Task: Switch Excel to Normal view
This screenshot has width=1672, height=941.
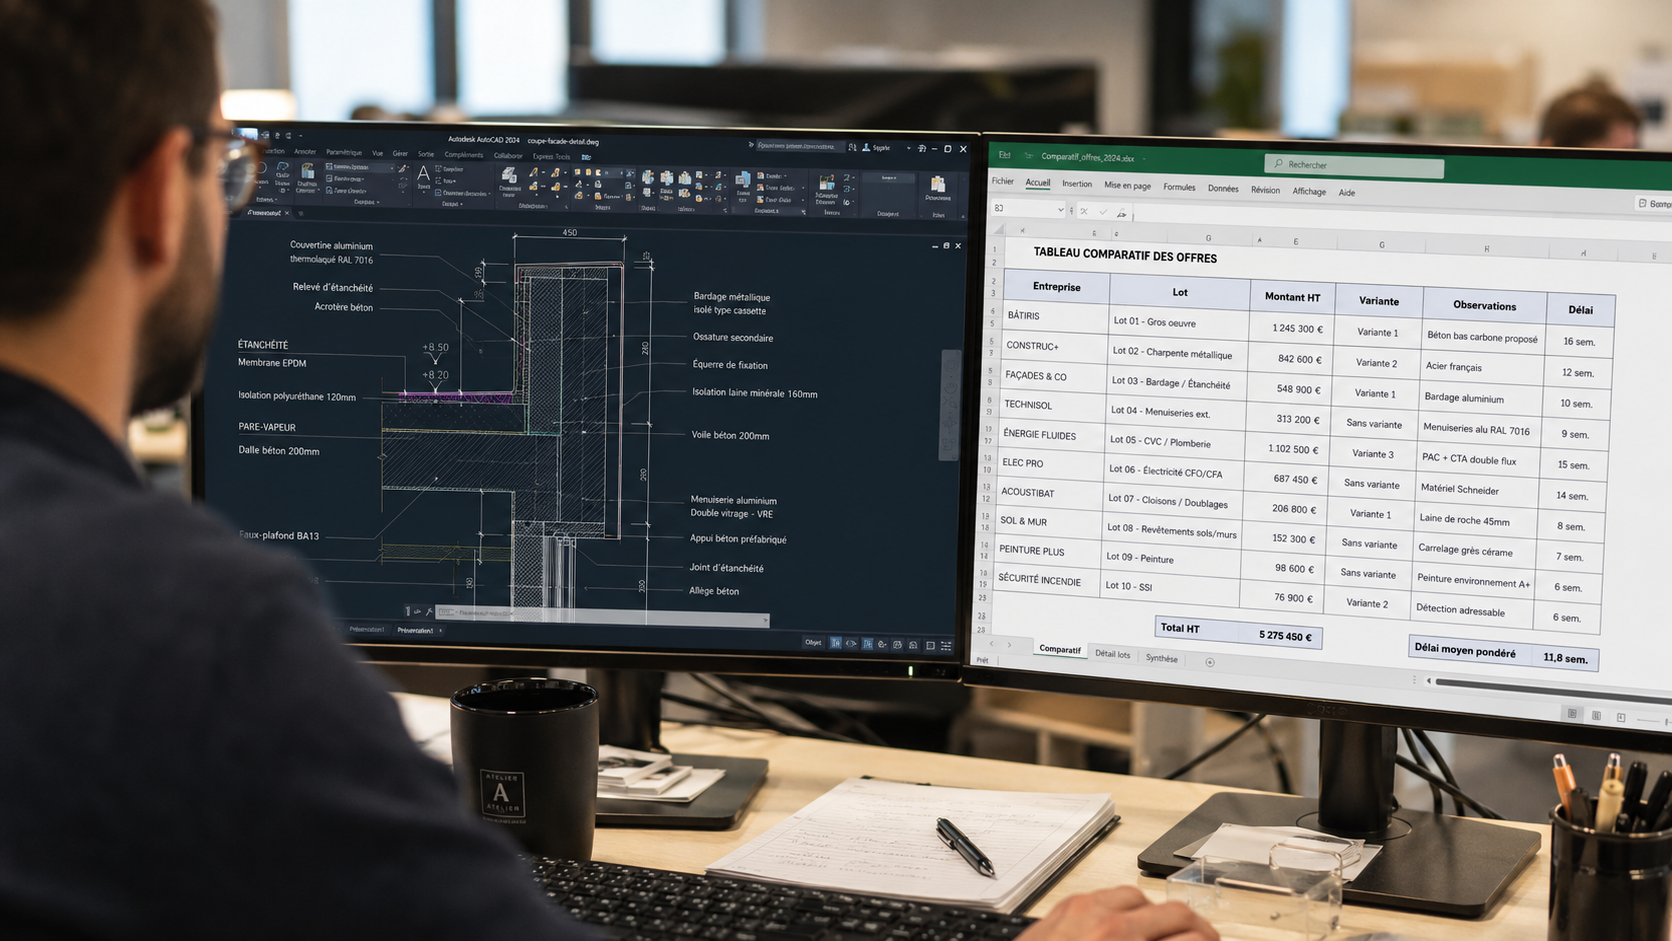Action: (x=1573, y=714)
